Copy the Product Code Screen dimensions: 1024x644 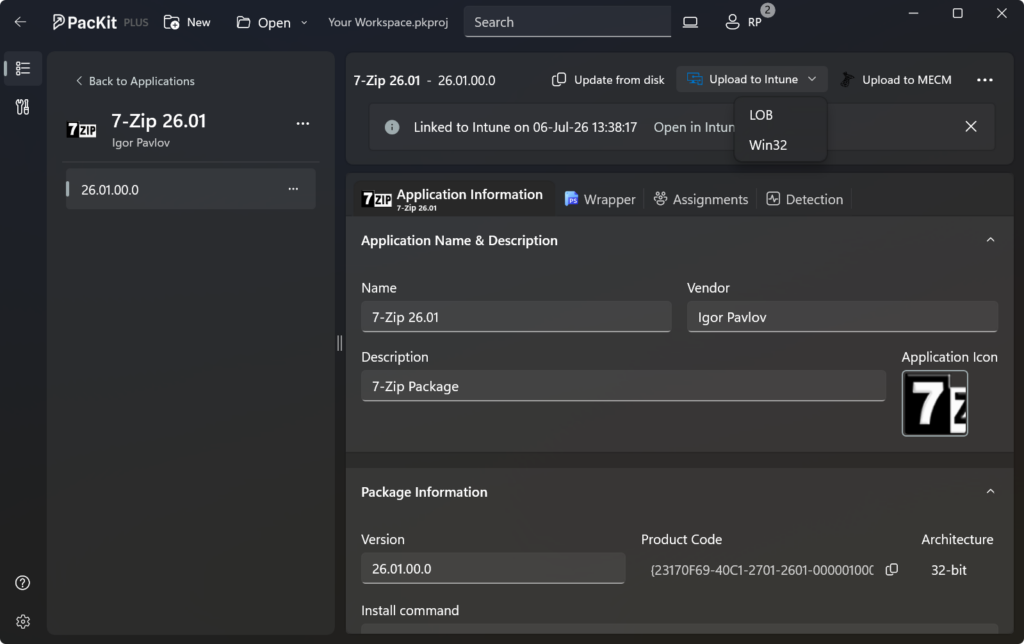click(x=891, y=570)
